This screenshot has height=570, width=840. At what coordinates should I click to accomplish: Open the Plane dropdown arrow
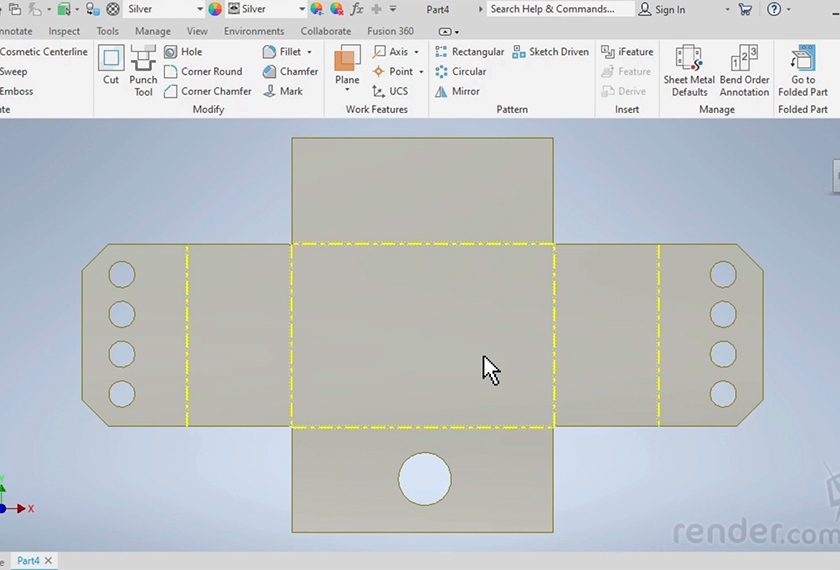pyautogui.click(x=347, y=91)
